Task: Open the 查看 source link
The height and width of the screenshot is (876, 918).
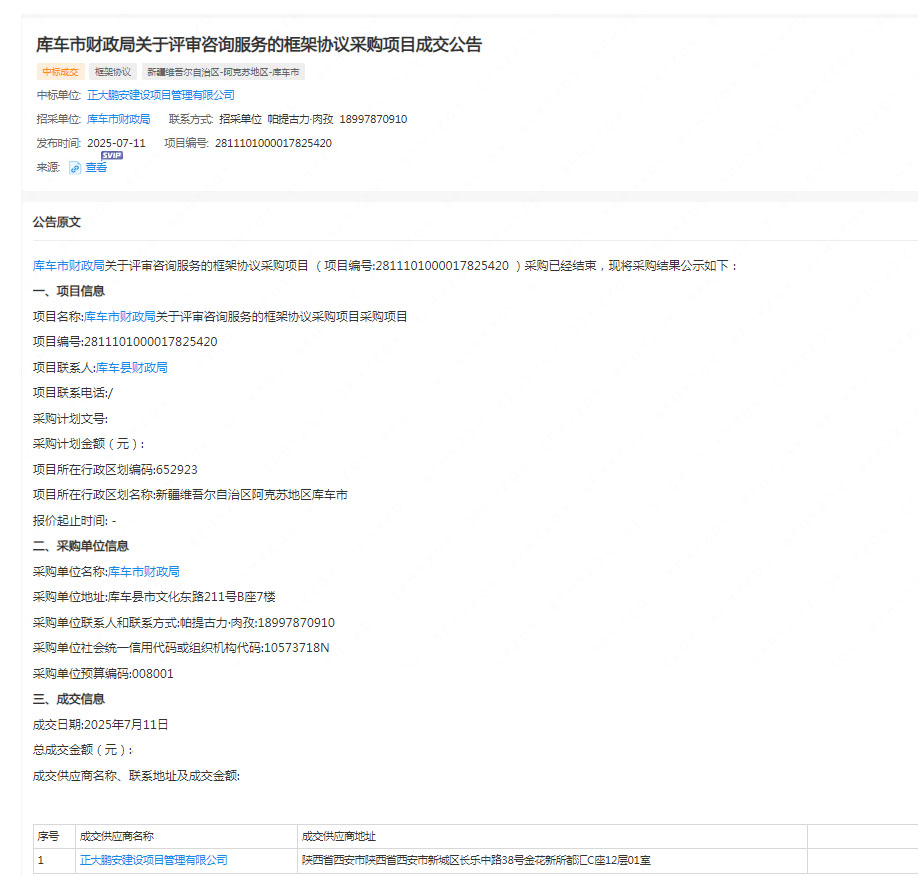Action: (96, 168)
